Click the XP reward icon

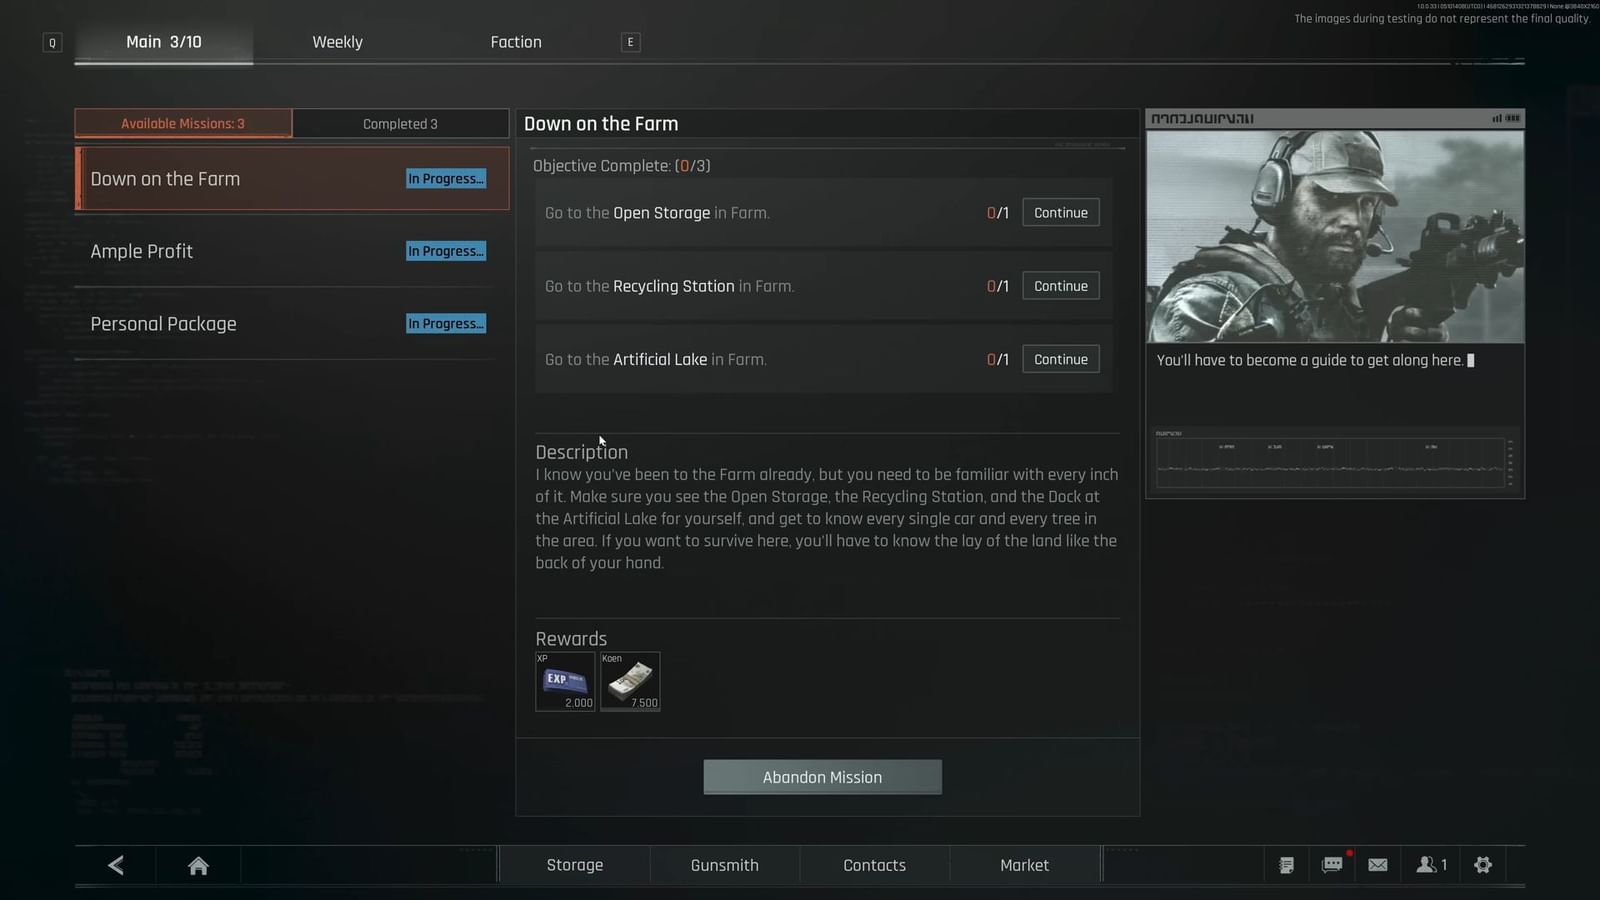pos(565,682)
